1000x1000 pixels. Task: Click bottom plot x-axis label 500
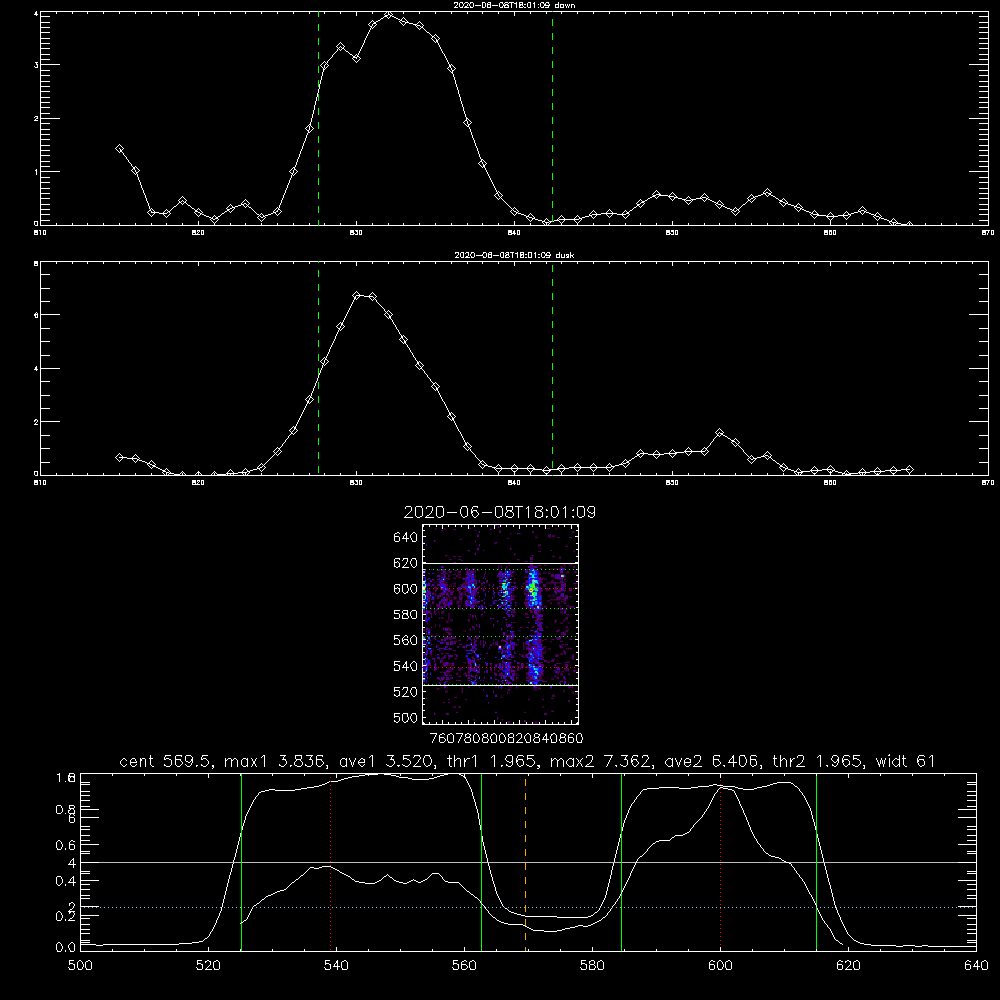[x=80, y=966]
